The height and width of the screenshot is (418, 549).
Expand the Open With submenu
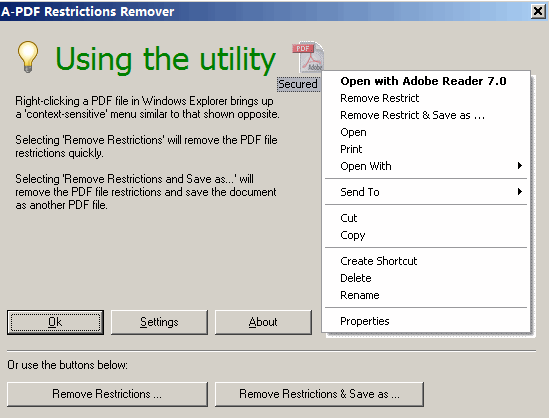pyautogui.click(x=426, y=166)
